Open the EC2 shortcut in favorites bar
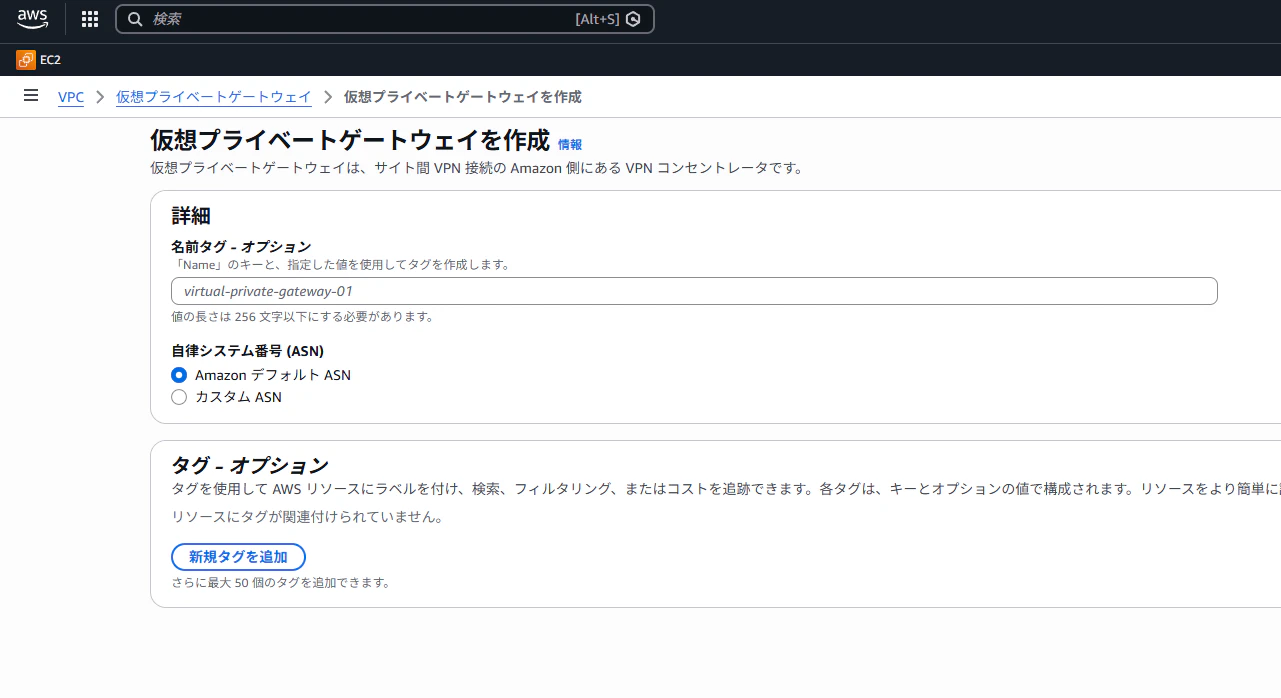Image resolution: width=1281 pixels, height=698 pixels. pos(38,60)
